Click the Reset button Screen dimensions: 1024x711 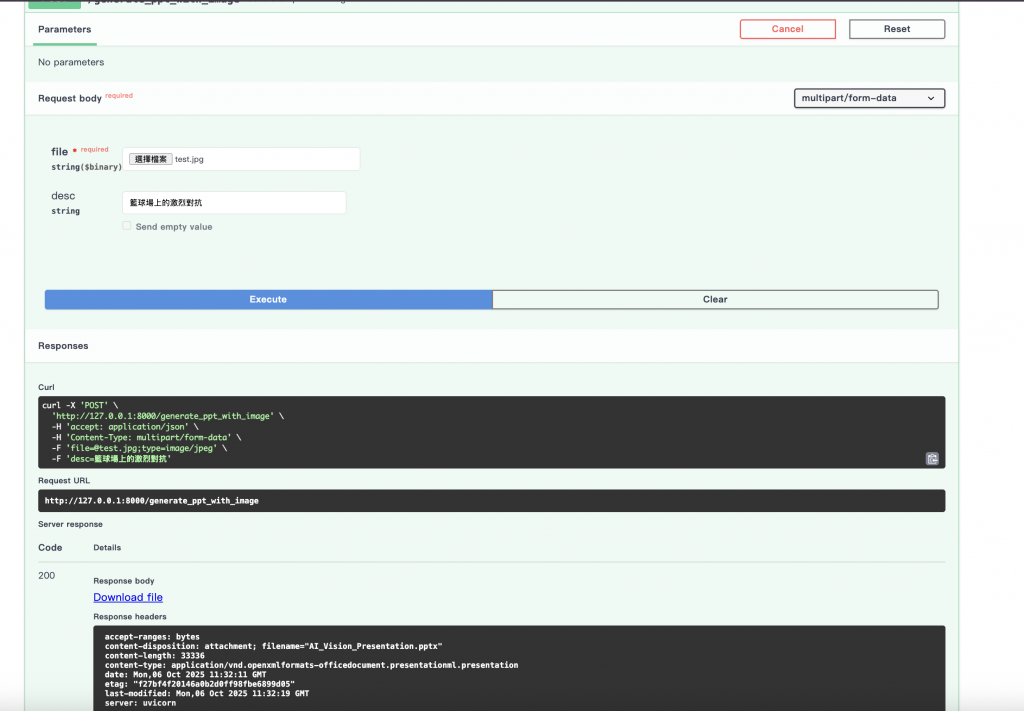896,29
